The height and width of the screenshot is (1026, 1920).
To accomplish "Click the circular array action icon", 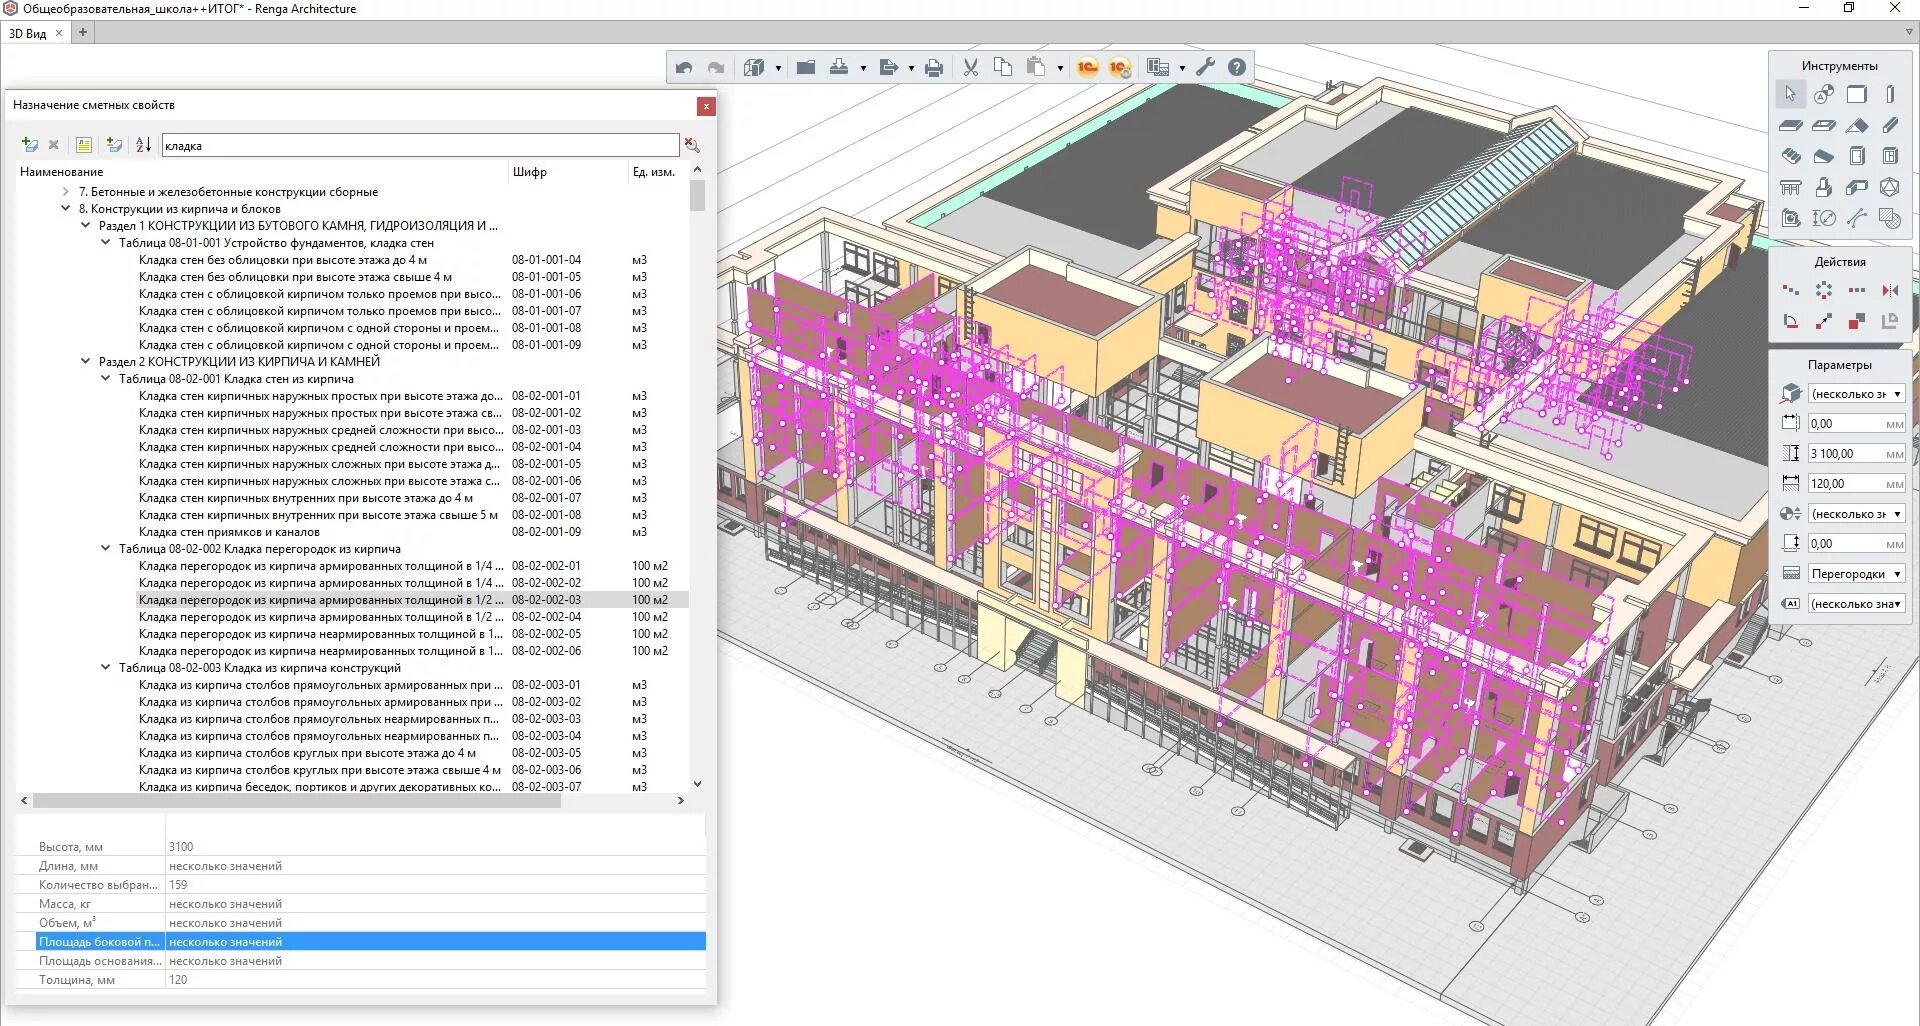I will click(1824, 290).
